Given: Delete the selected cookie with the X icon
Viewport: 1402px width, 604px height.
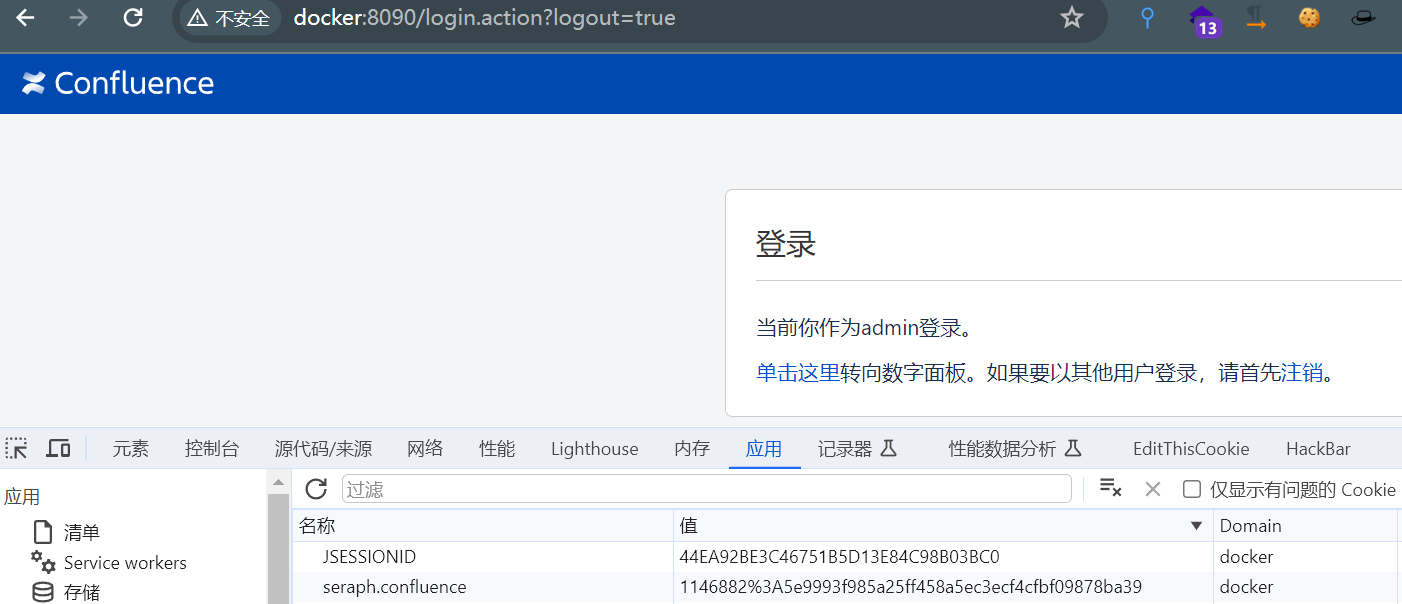Looking at the screenshot, I should tap(1153, 488).
